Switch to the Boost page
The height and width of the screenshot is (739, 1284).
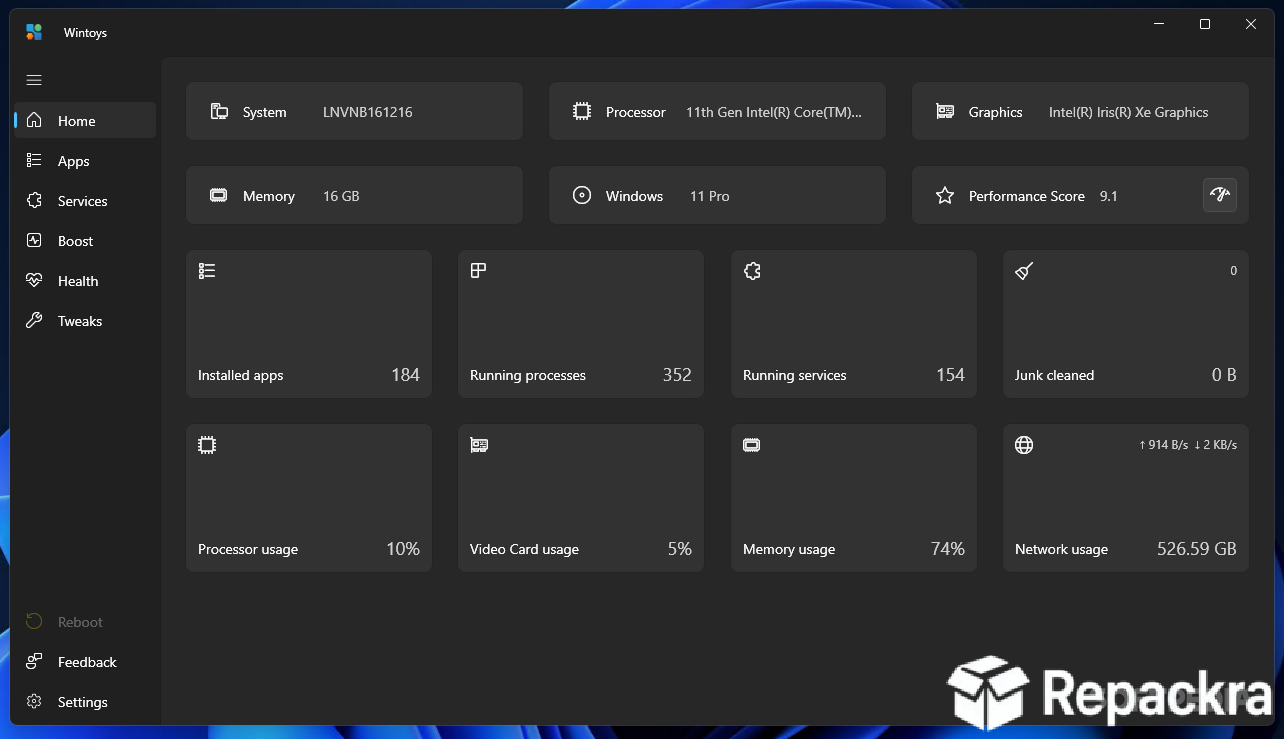pyautogui.click(x=85, y=240)
